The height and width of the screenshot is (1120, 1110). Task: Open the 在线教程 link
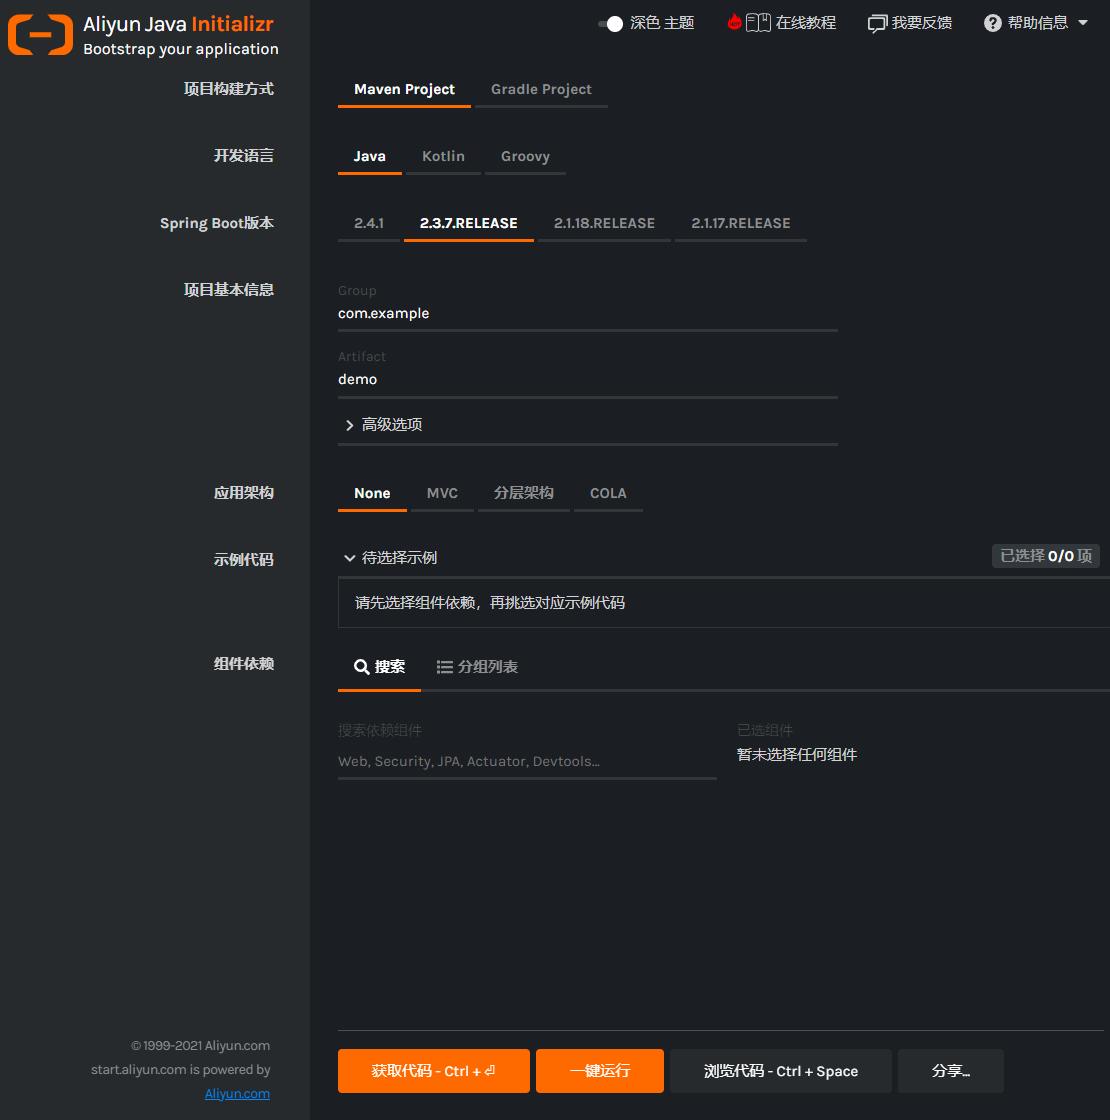pyautogui.click(x=806, y=23)
